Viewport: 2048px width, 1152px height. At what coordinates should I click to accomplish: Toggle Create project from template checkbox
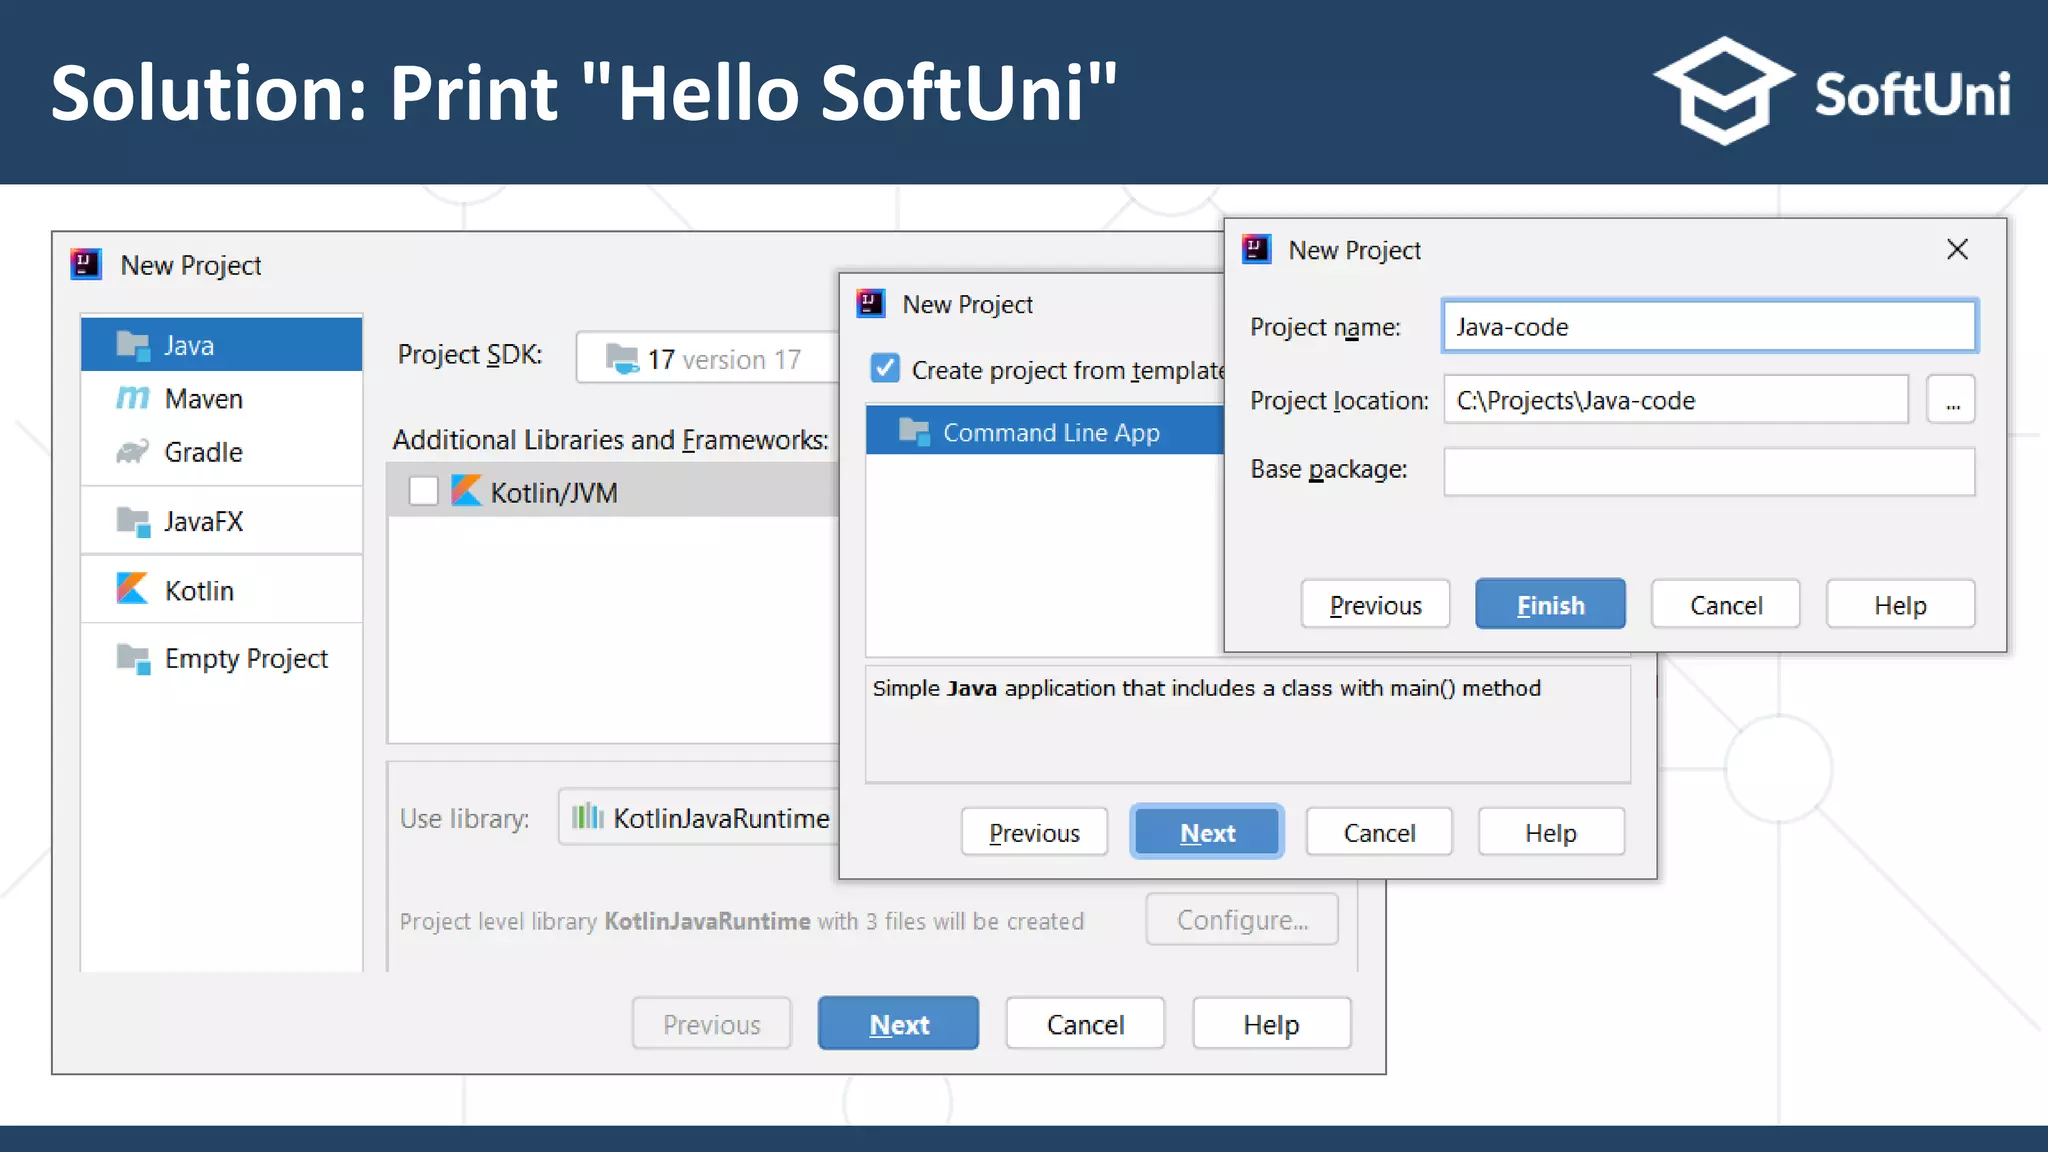pyautogui.click(x=885, y=368)
